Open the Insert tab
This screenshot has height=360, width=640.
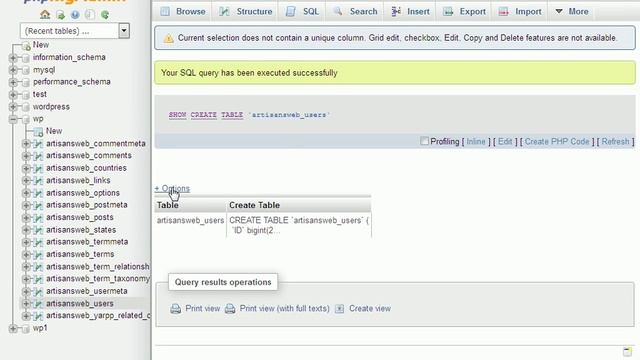click(x=410, y=11)
